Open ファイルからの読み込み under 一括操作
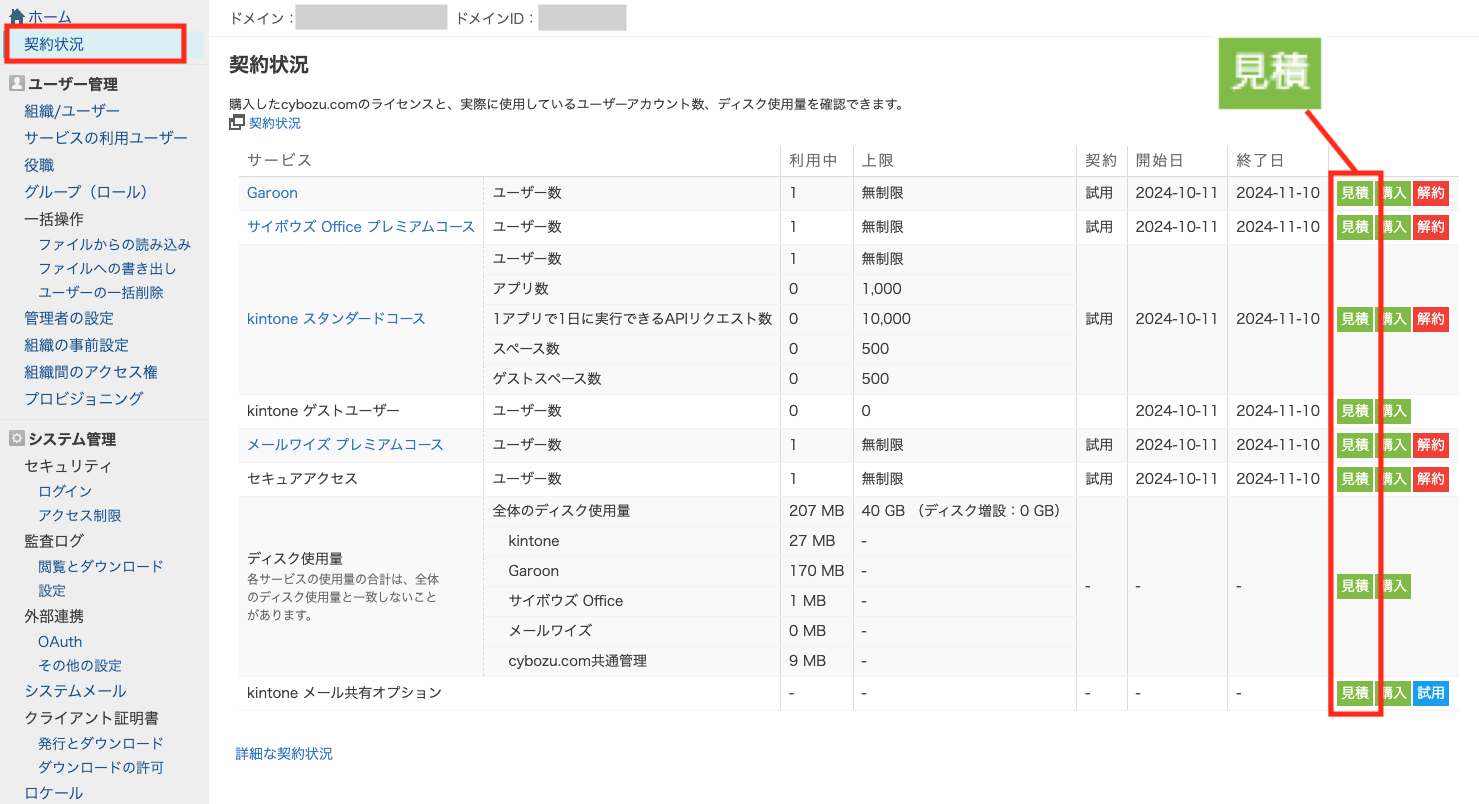Screen dimensions: 1479x804 click(x=114, y=245)
